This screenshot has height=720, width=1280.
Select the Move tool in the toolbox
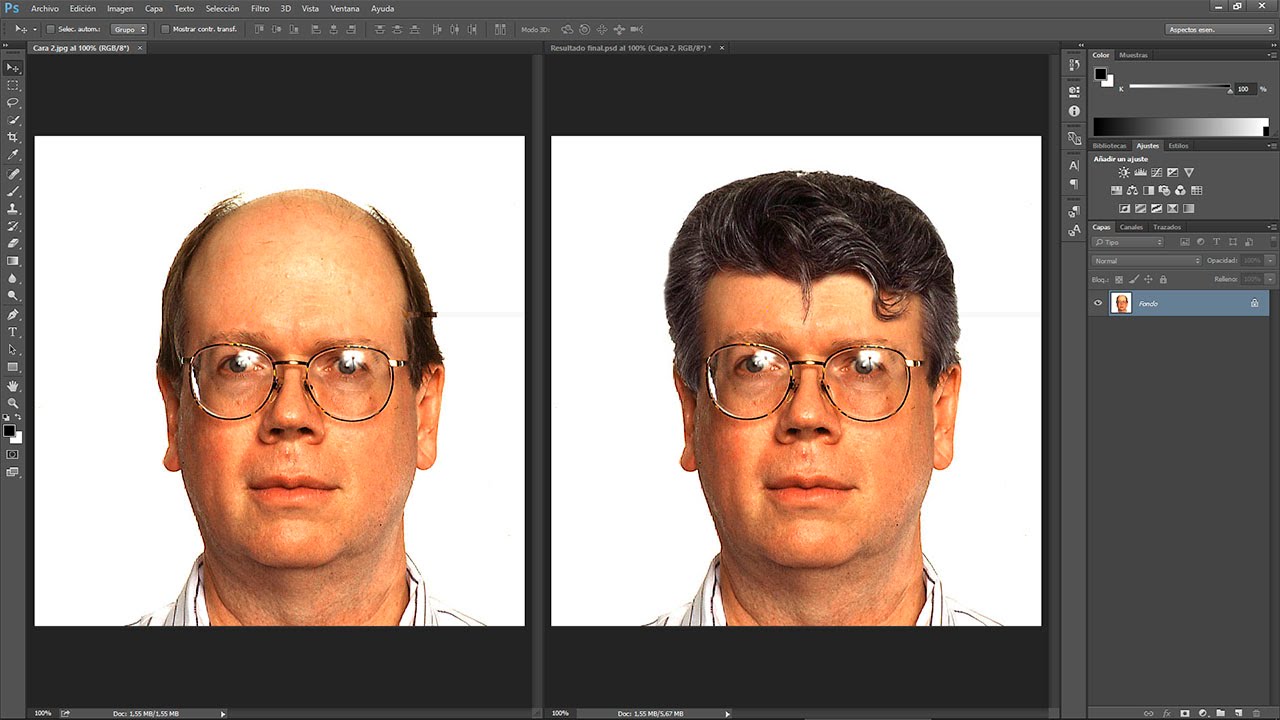click(x=13, y=68)
